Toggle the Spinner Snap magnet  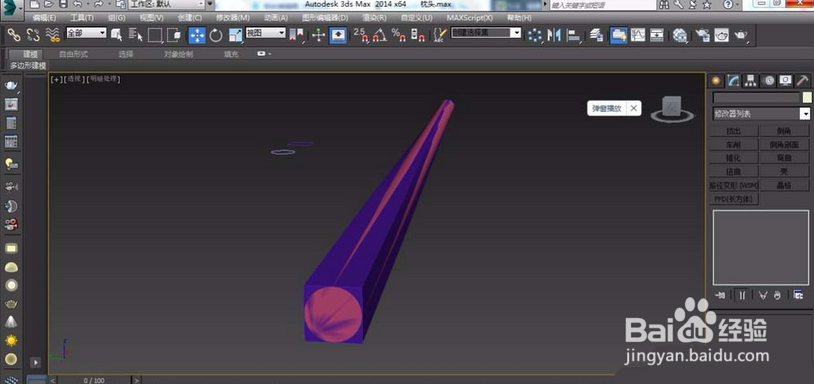[x=418, y=35]
